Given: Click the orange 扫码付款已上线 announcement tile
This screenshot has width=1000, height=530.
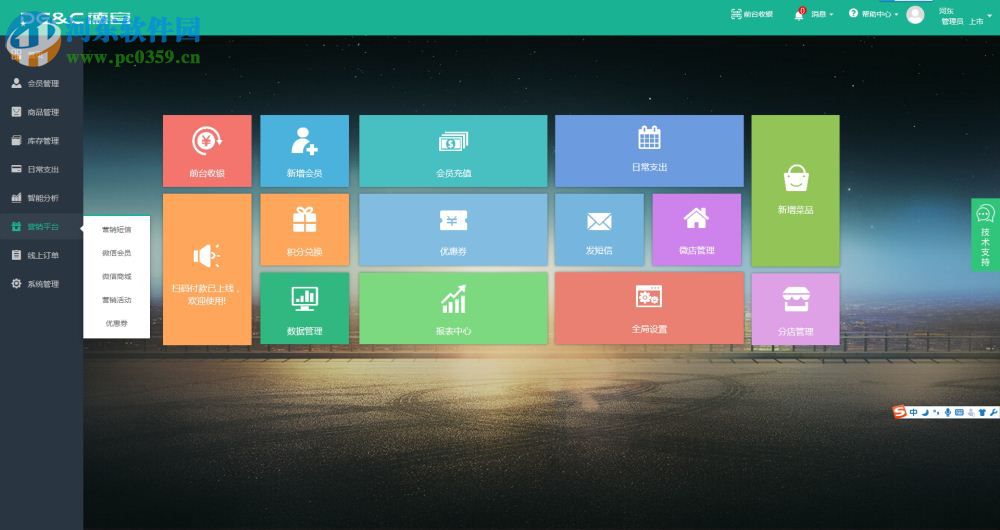Looking at the screenshot, I should pyautogui.click(x=207, y=269).
